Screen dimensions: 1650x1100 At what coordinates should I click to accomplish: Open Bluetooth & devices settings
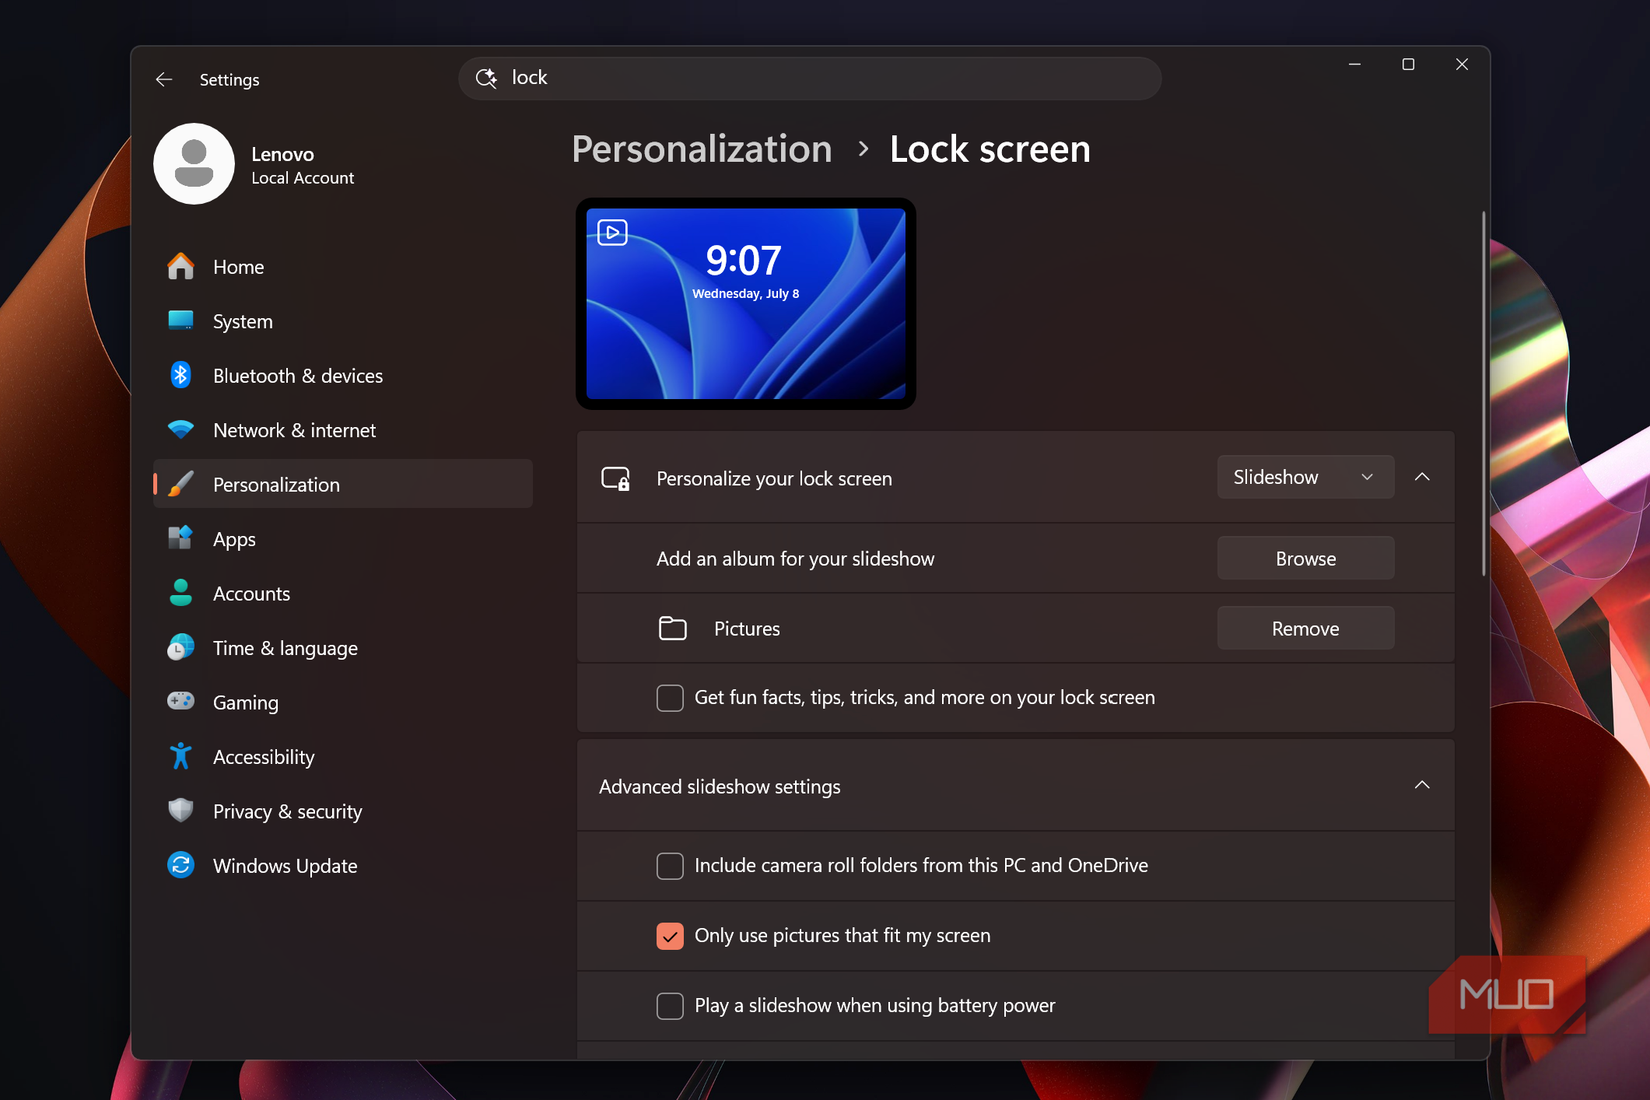pos(343,376)
